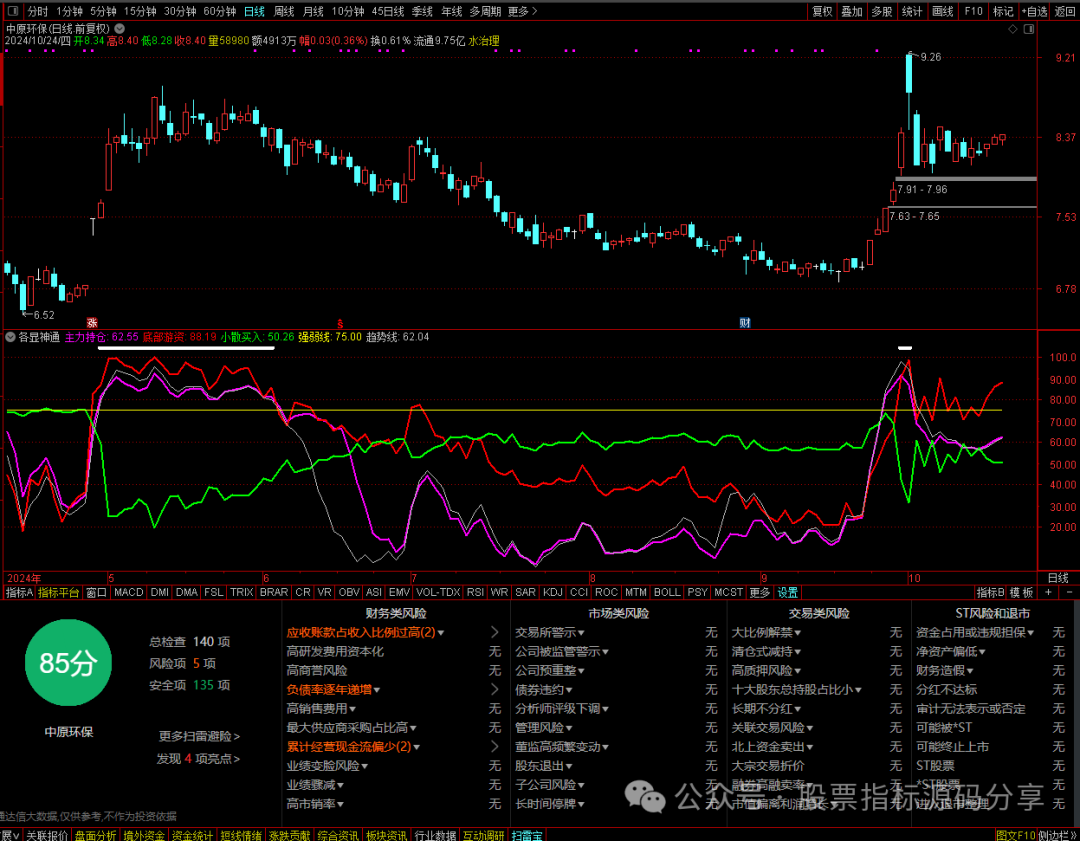Open indicator 设置 settings
1080x841 pixels.
pos(787,592)
